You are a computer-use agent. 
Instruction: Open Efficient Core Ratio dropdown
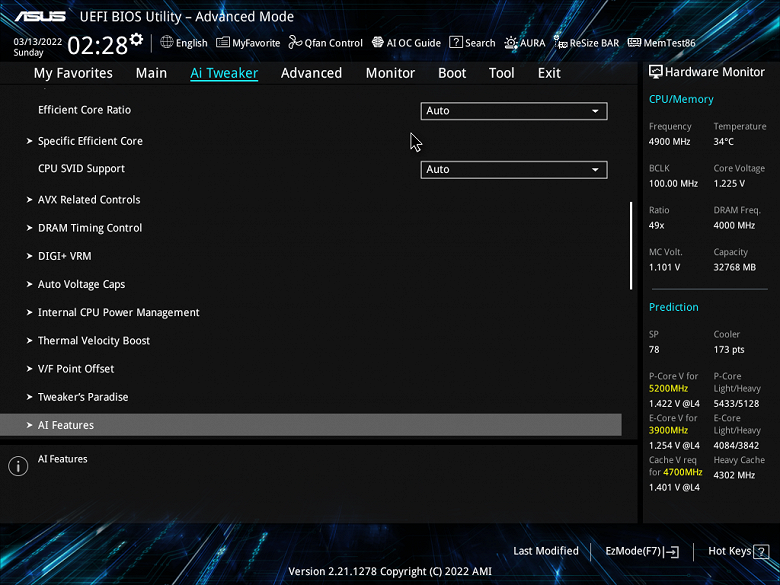(514, 111)
